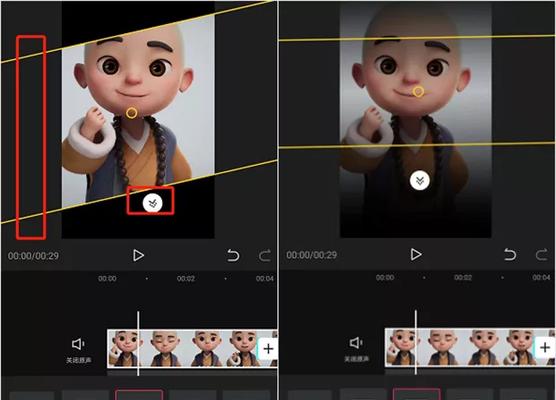Select first clip thumbnail in left timeline
Image resolution: width=556 pixels, height=400 pixels.
125,348
